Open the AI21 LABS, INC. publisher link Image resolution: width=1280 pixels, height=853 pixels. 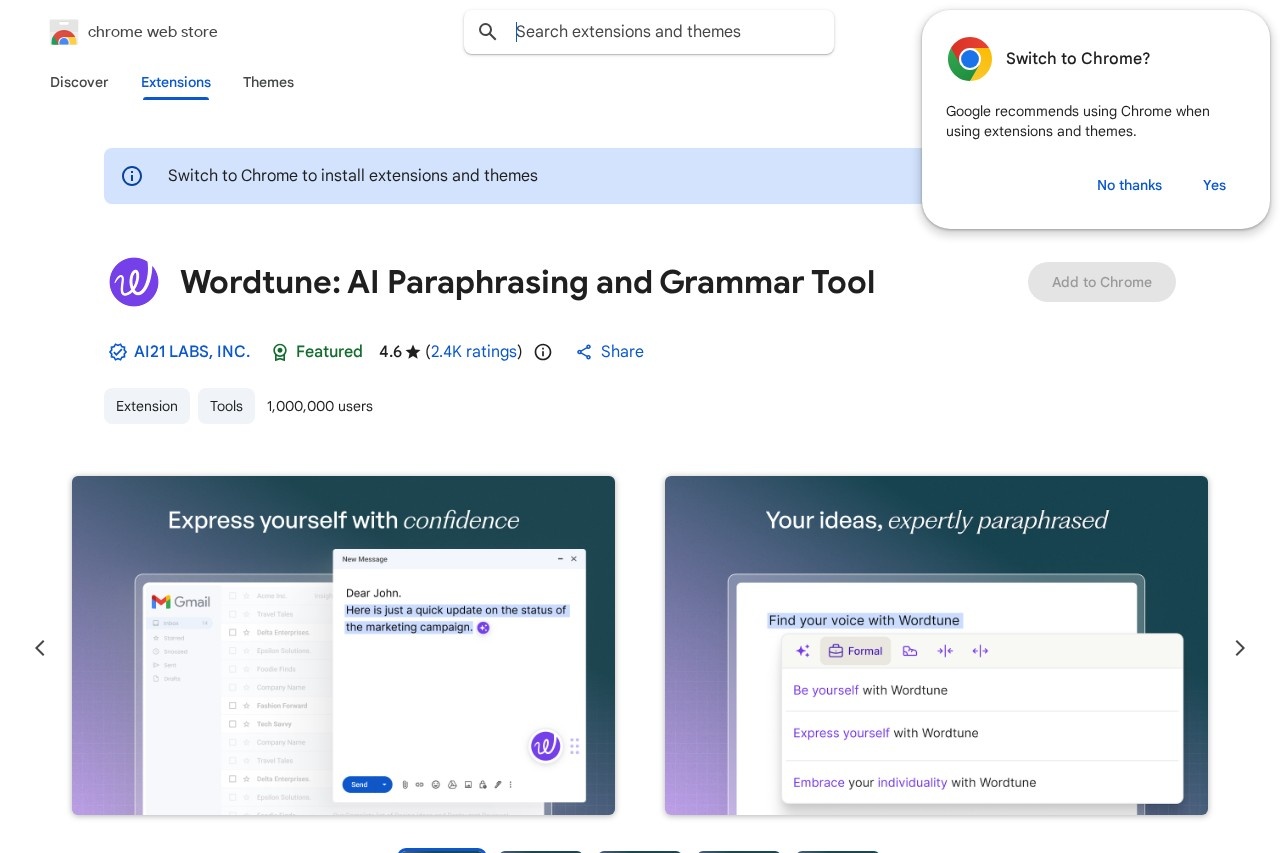coord(192,352)
